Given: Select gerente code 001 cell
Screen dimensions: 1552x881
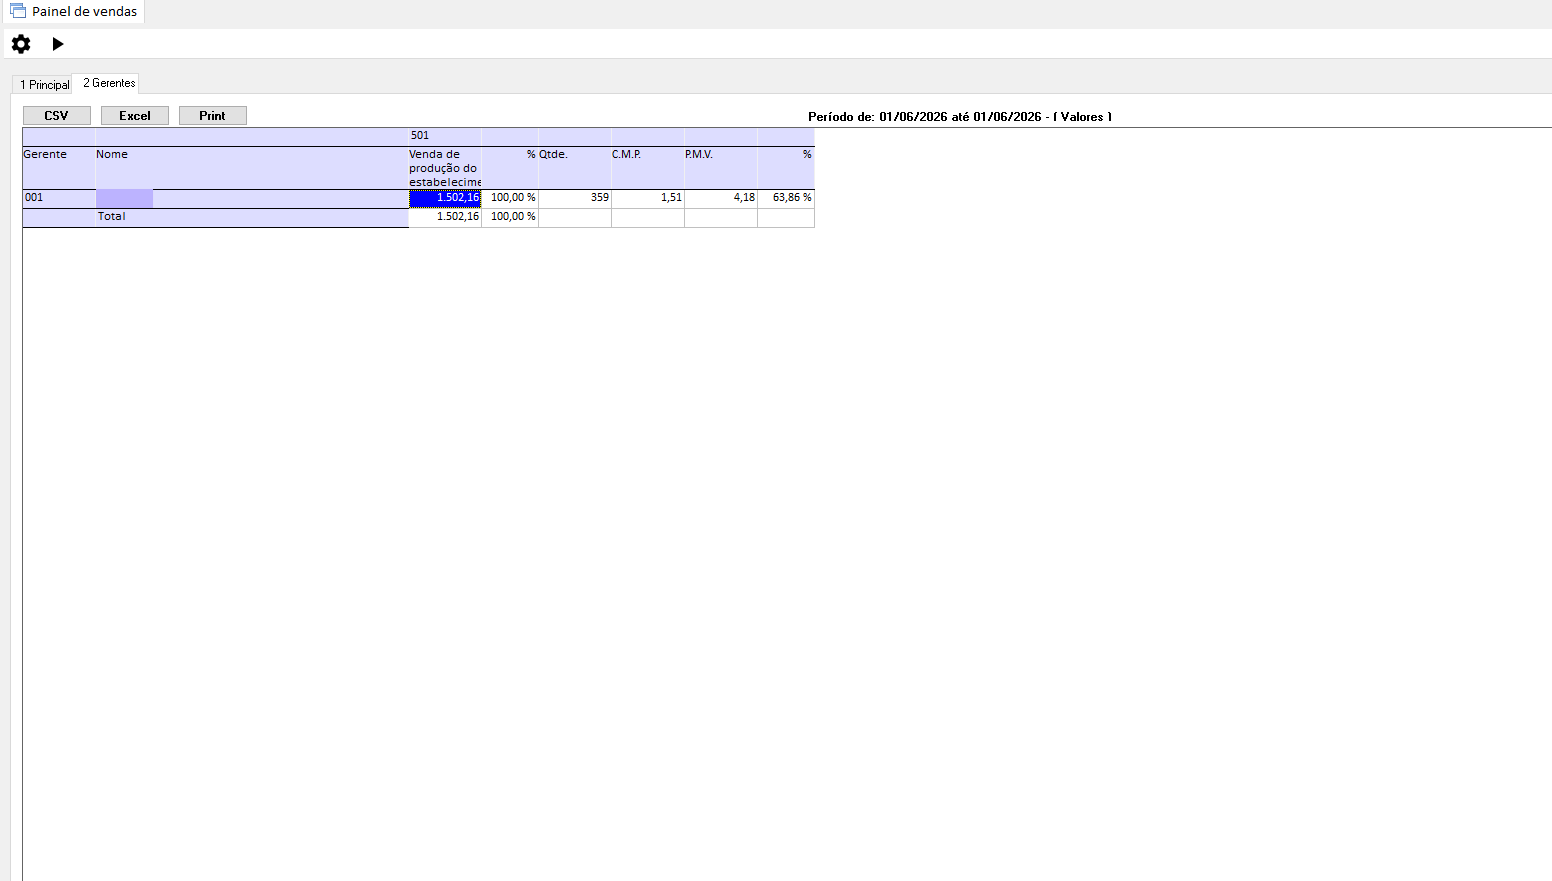Looking at the screenshot, I should pyautogui.click(x=59, y=198).
